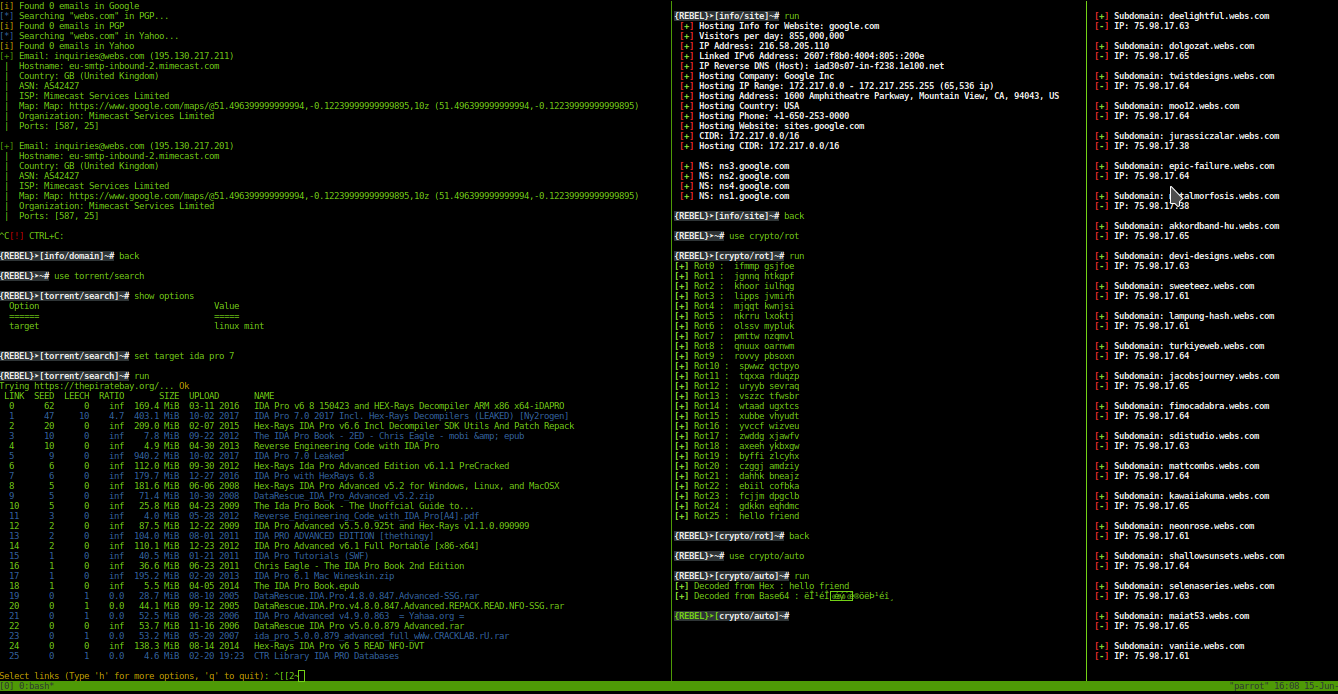Click the Linked IPv6 Address line
The width and height of the screenshot is (1338, 694).
[x=802, y=56]
